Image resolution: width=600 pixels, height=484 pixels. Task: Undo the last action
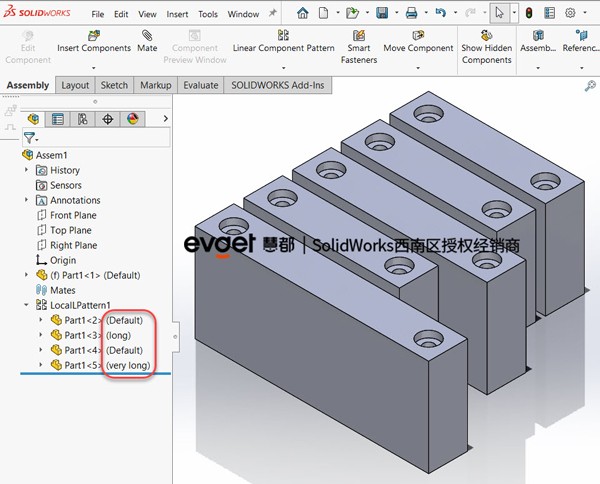[440, 13]
